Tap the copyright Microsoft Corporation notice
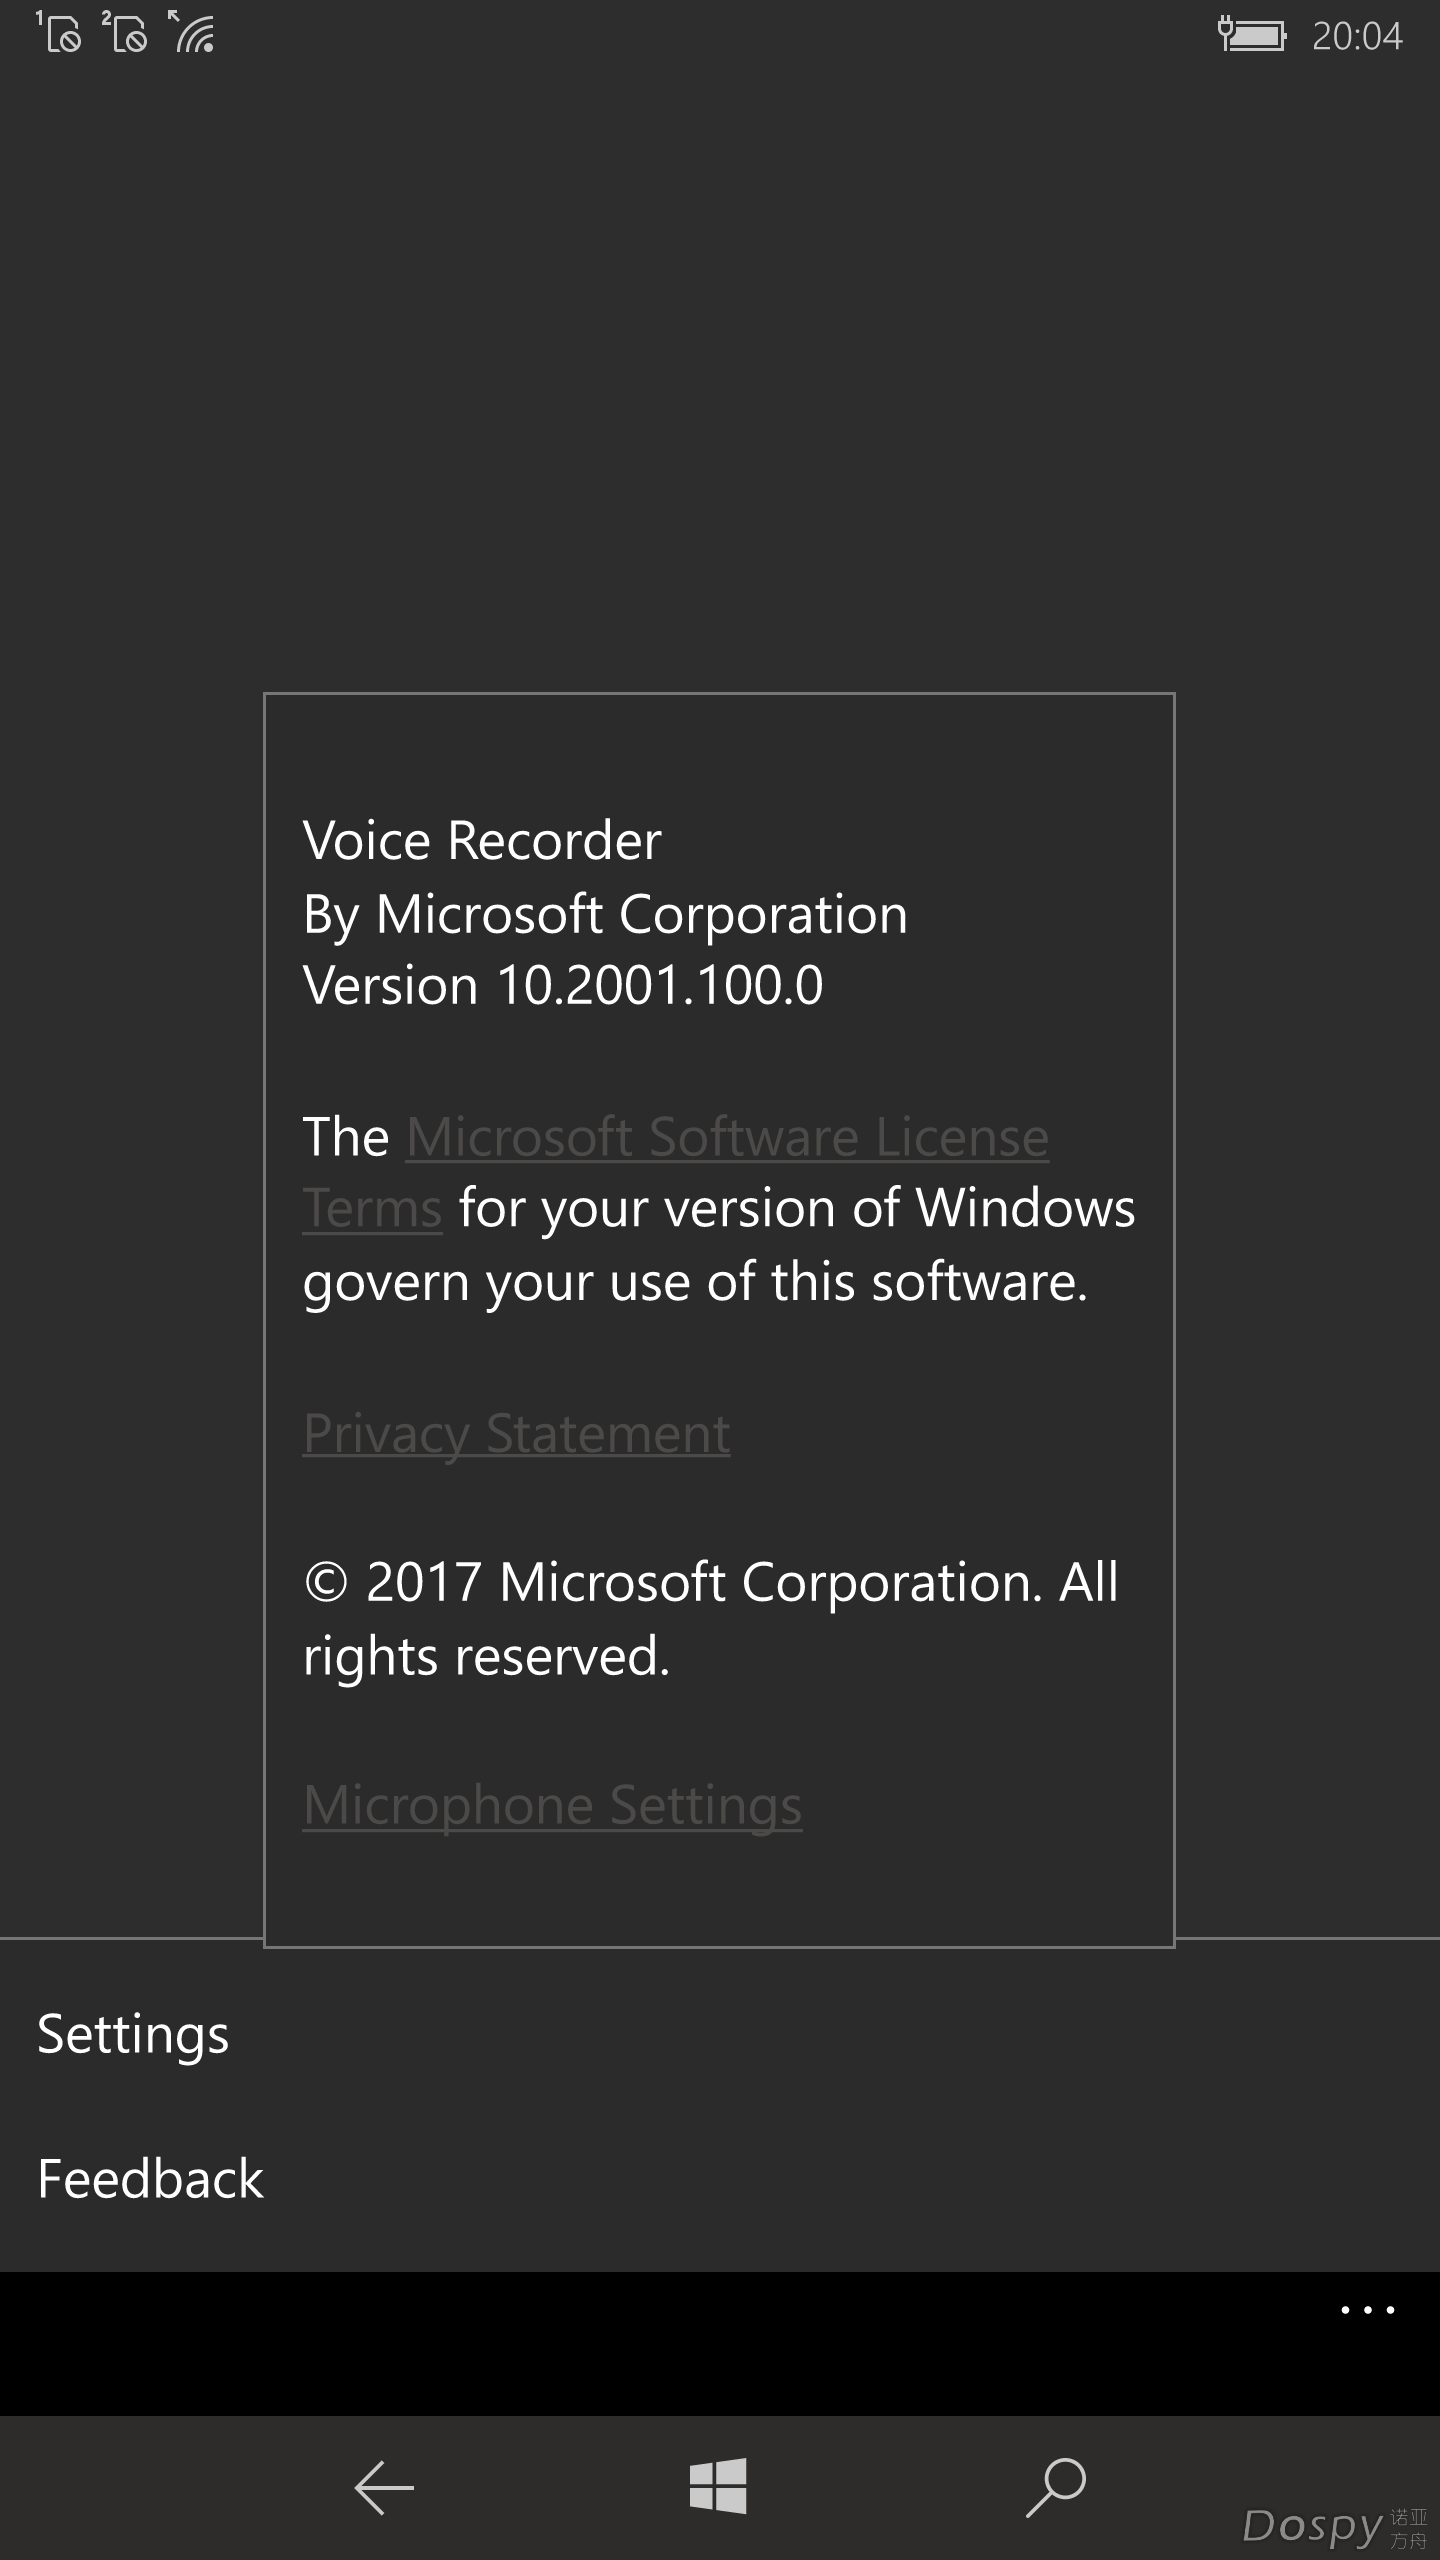The image size is (1440, 2560). pyautogui.click(x=711, y=1619)
